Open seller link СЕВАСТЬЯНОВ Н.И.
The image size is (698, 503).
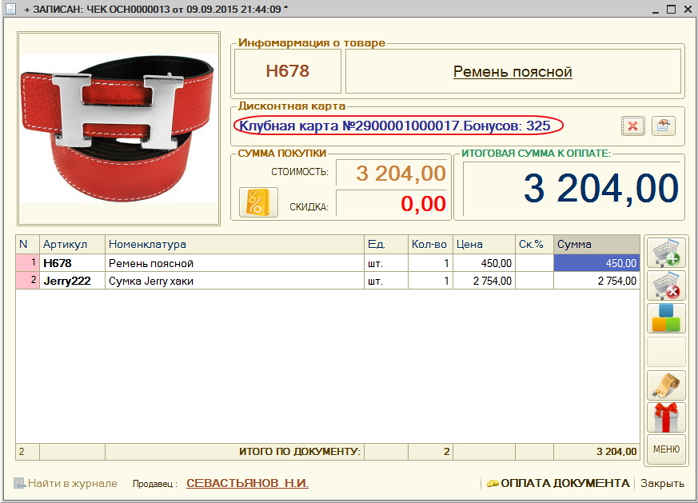tap(248, 483)
